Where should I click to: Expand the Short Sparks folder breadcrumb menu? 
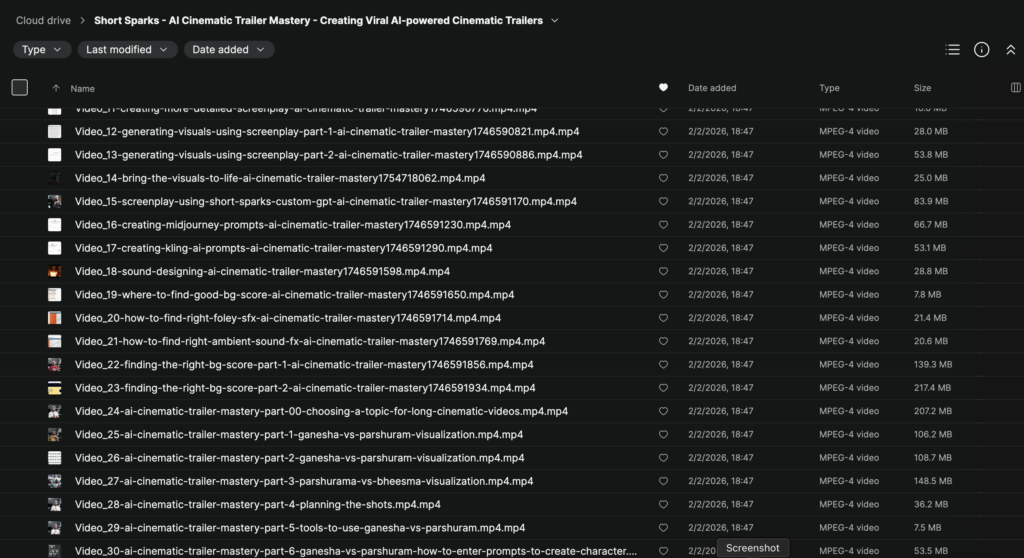tap(555, 20)
